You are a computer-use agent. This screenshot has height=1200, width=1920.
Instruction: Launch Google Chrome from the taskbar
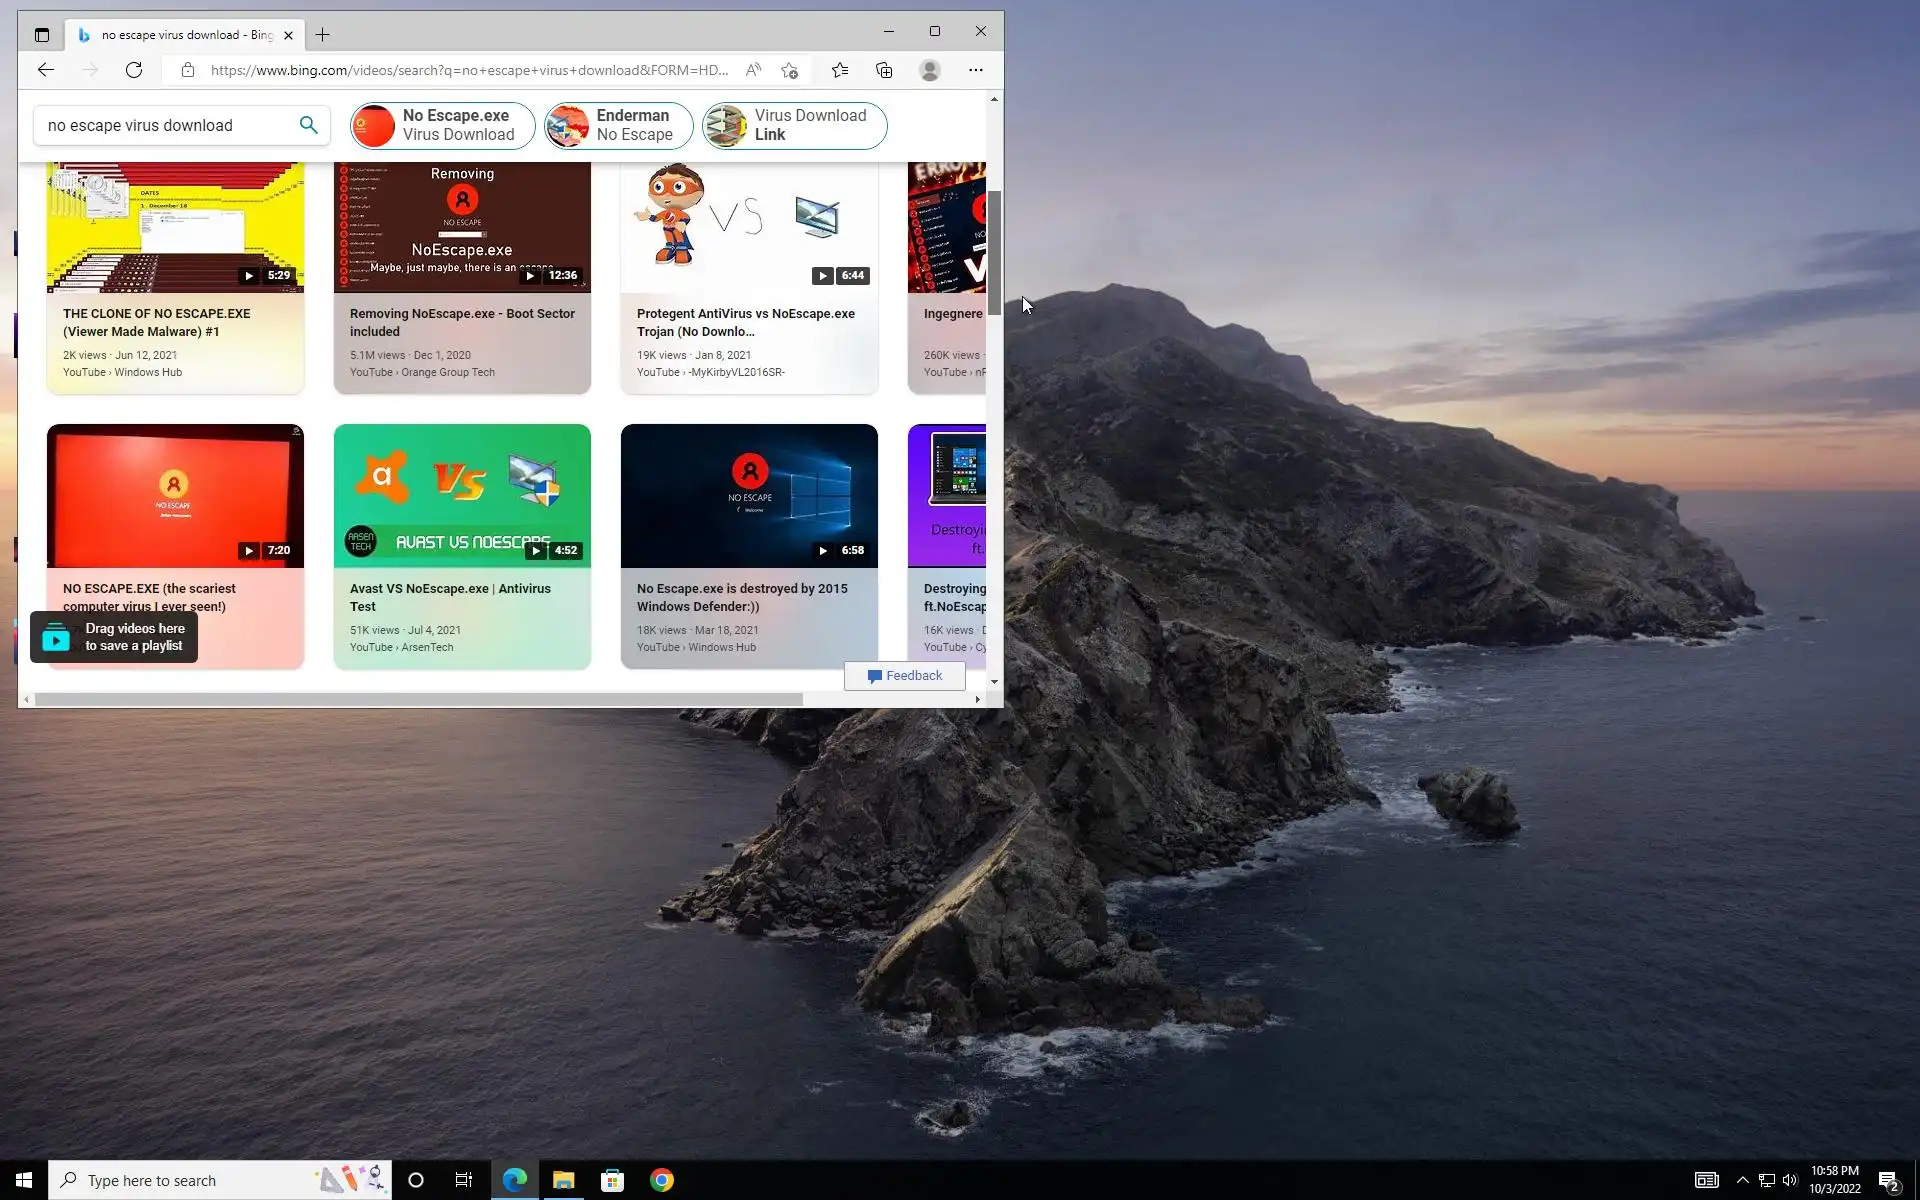662,1180
